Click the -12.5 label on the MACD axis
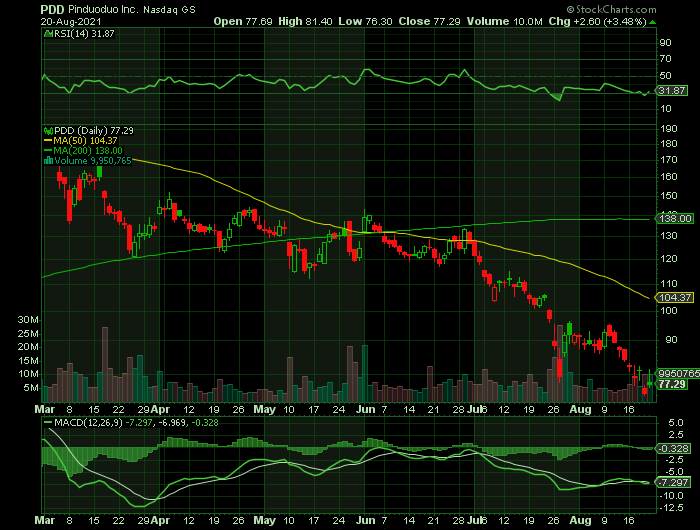700x530 pixels. click(x=672, y=508)
